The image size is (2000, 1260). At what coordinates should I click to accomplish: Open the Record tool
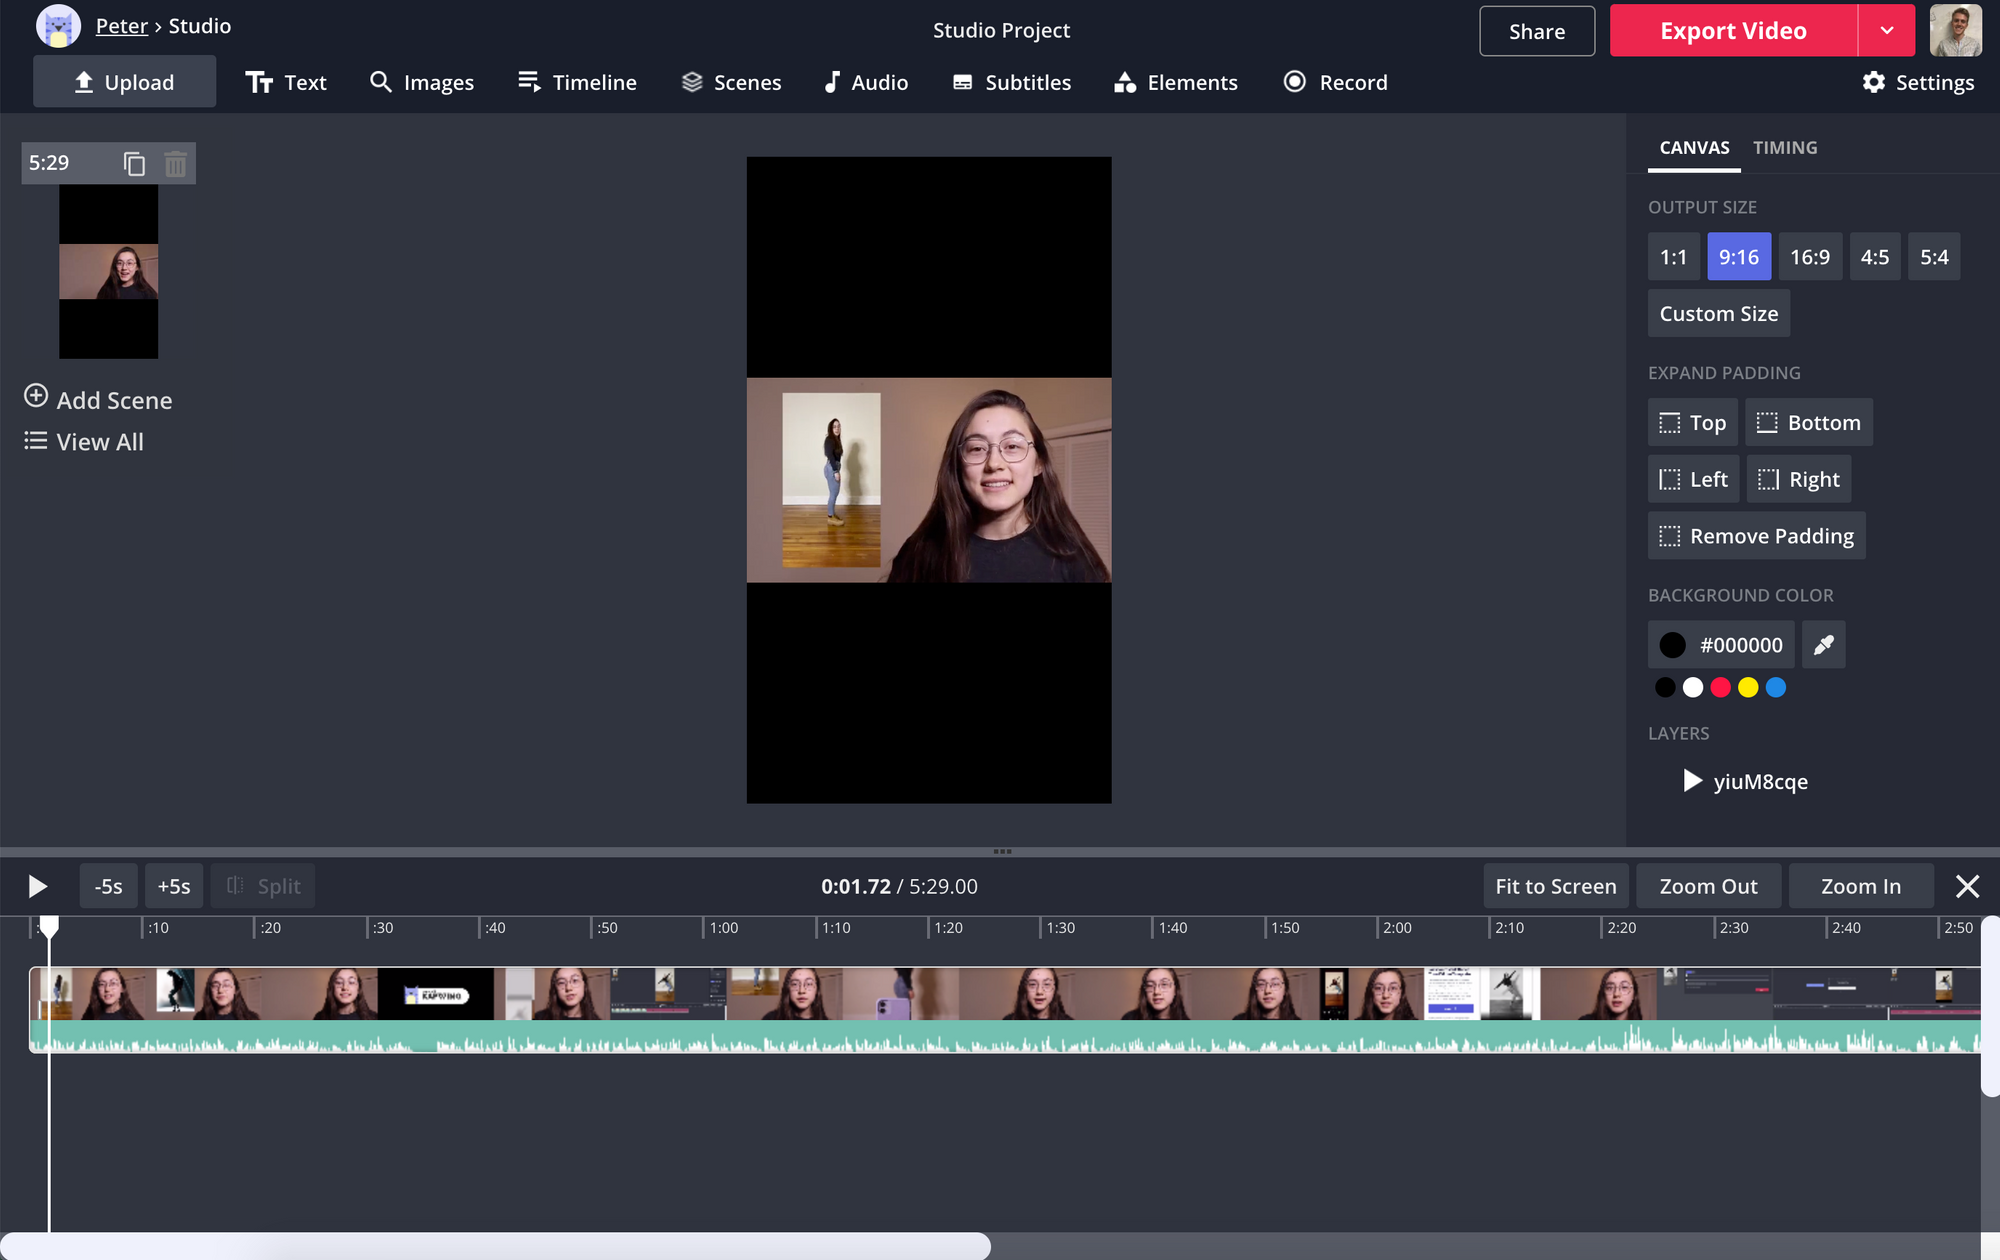click(1335, 82)
